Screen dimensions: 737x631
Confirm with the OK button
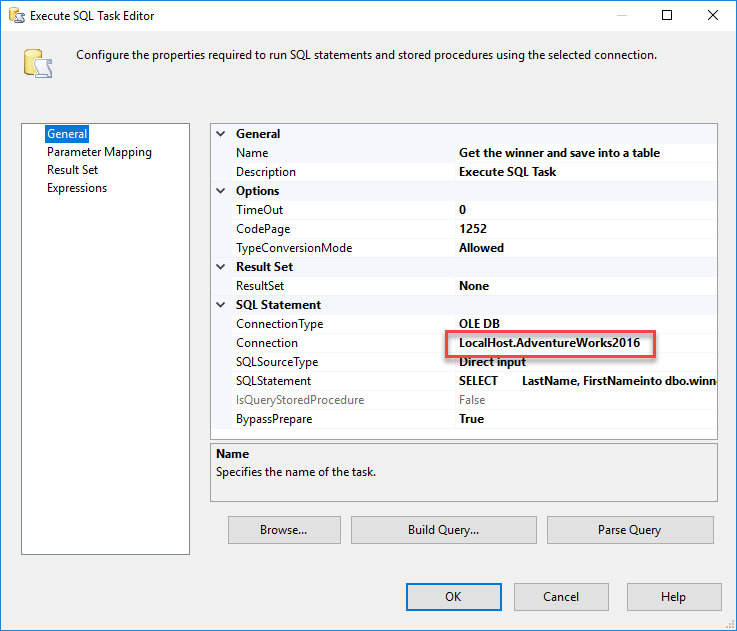453,597
